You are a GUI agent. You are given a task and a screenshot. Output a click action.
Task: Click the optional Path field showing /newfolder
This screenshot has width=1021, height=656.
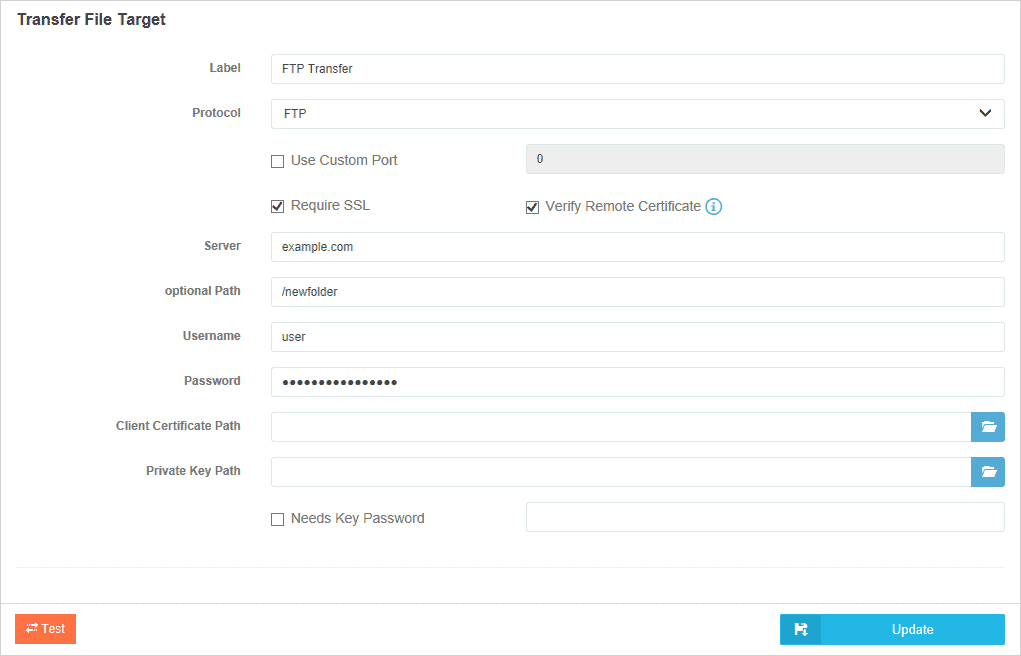click(x=637, y=291)
